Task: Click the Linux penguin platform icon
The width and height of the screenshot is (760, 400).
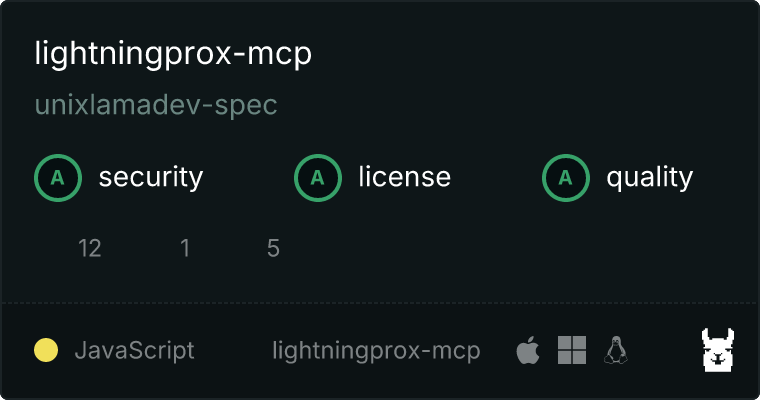Action: [x=616, y=350]
